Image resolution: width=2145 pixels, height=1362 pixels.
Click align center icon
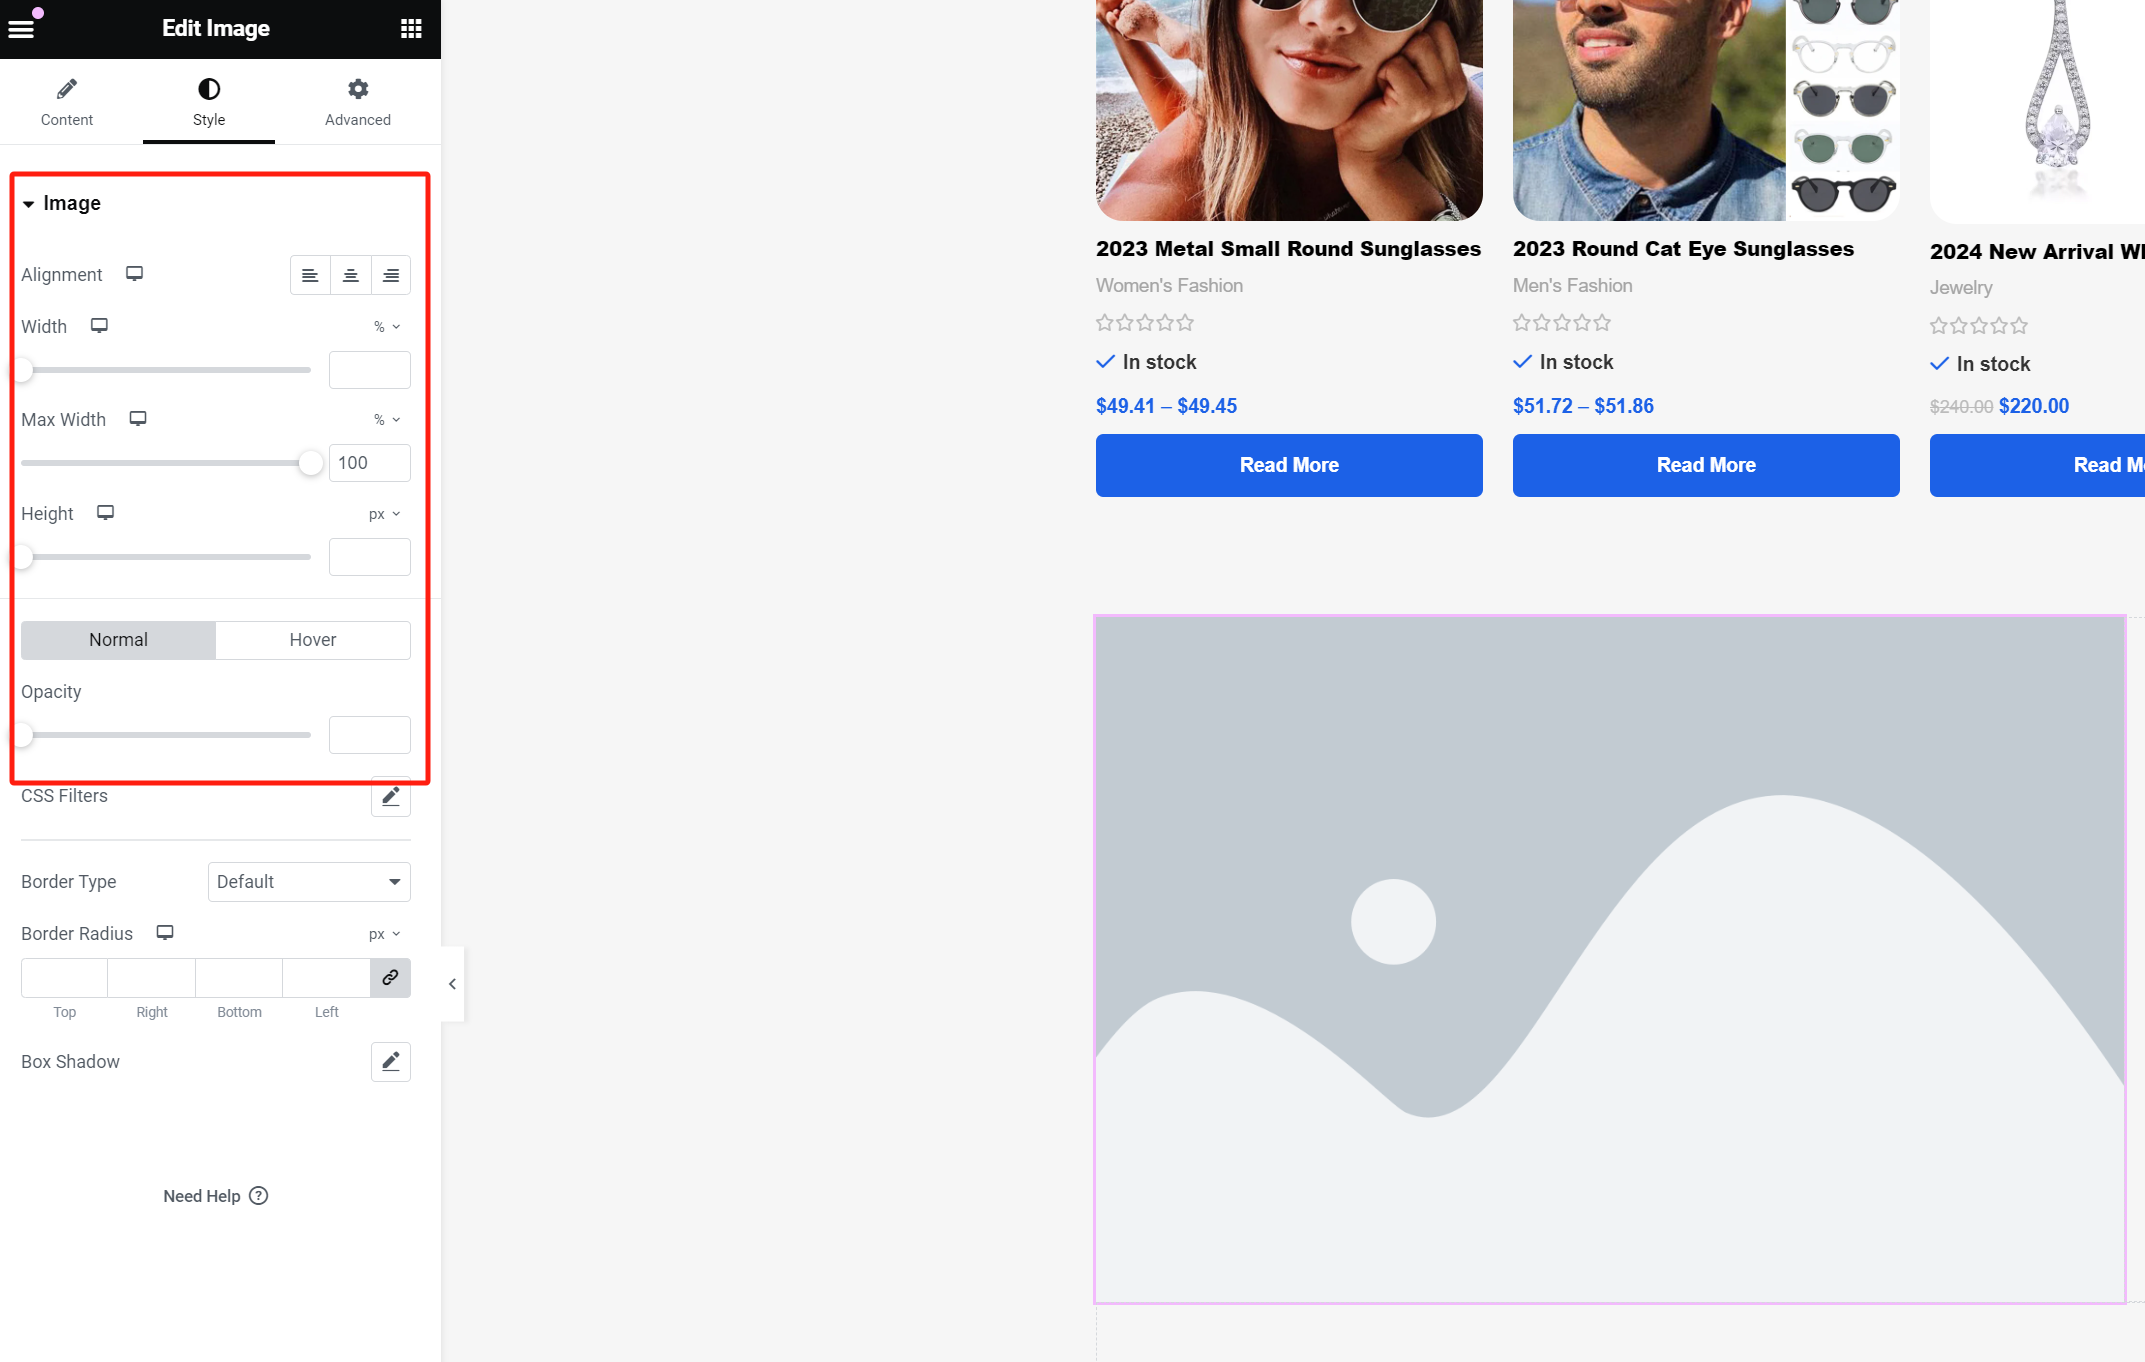coord(350,275)
